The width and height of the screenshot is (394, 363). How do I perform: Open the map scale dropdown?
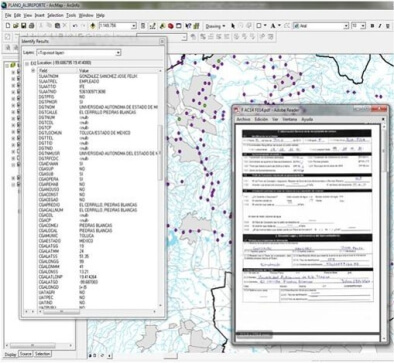[134, 26]
